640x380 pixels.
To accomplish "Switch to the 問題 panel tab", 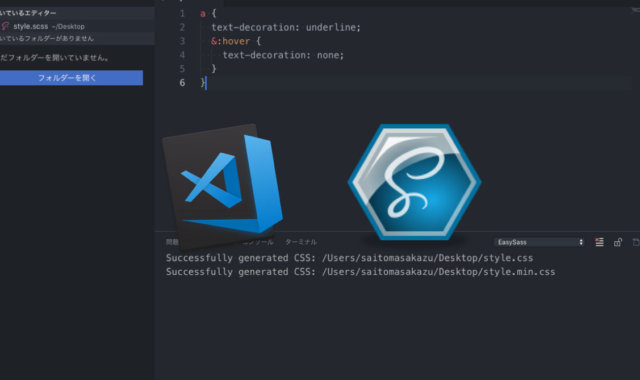I will click(x=172, y=242).
